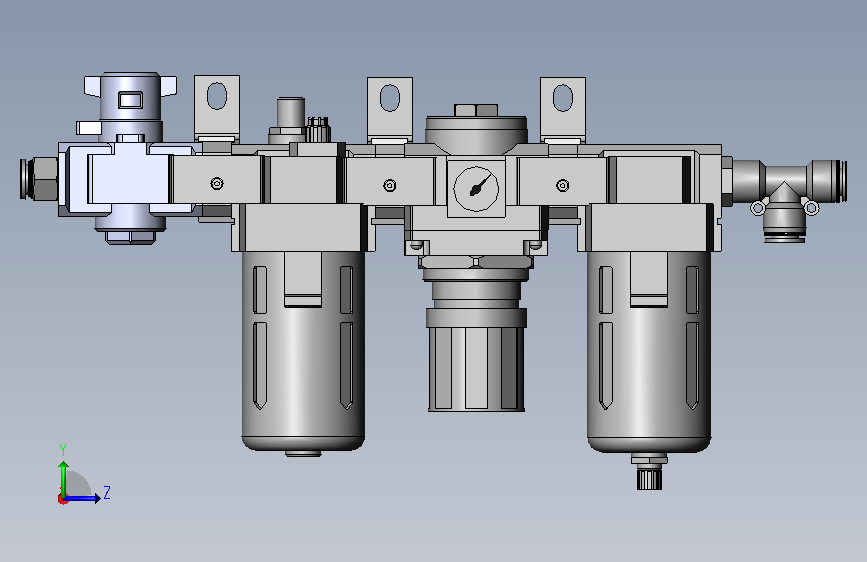Click the slot hole in the middle mounting bracket

point(390,97)
